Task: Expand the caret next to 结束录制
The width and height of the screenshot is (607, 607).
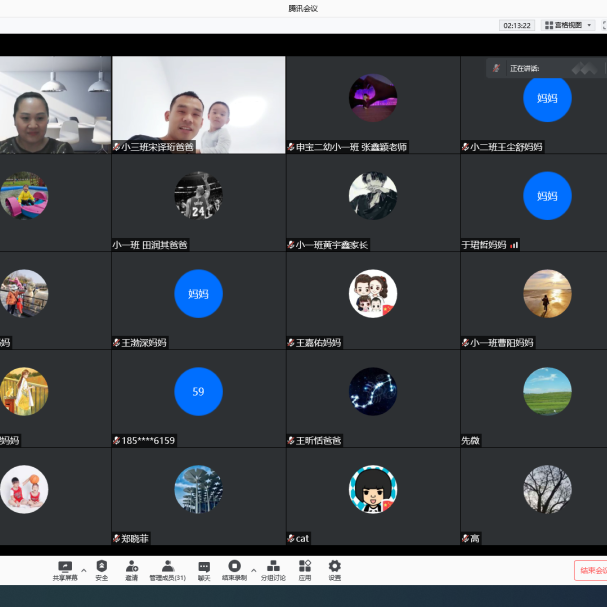Action: pyautogui.click(x=254, y=570)
